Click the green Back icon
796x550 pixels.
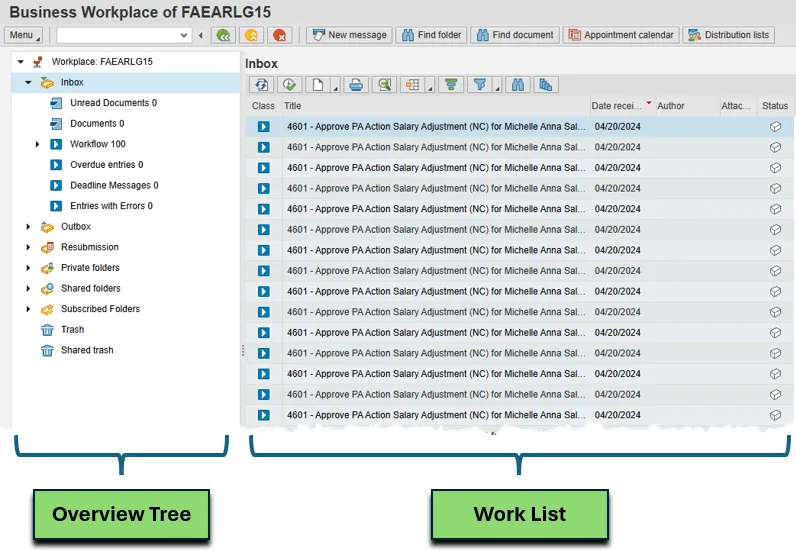coord(223,35)
